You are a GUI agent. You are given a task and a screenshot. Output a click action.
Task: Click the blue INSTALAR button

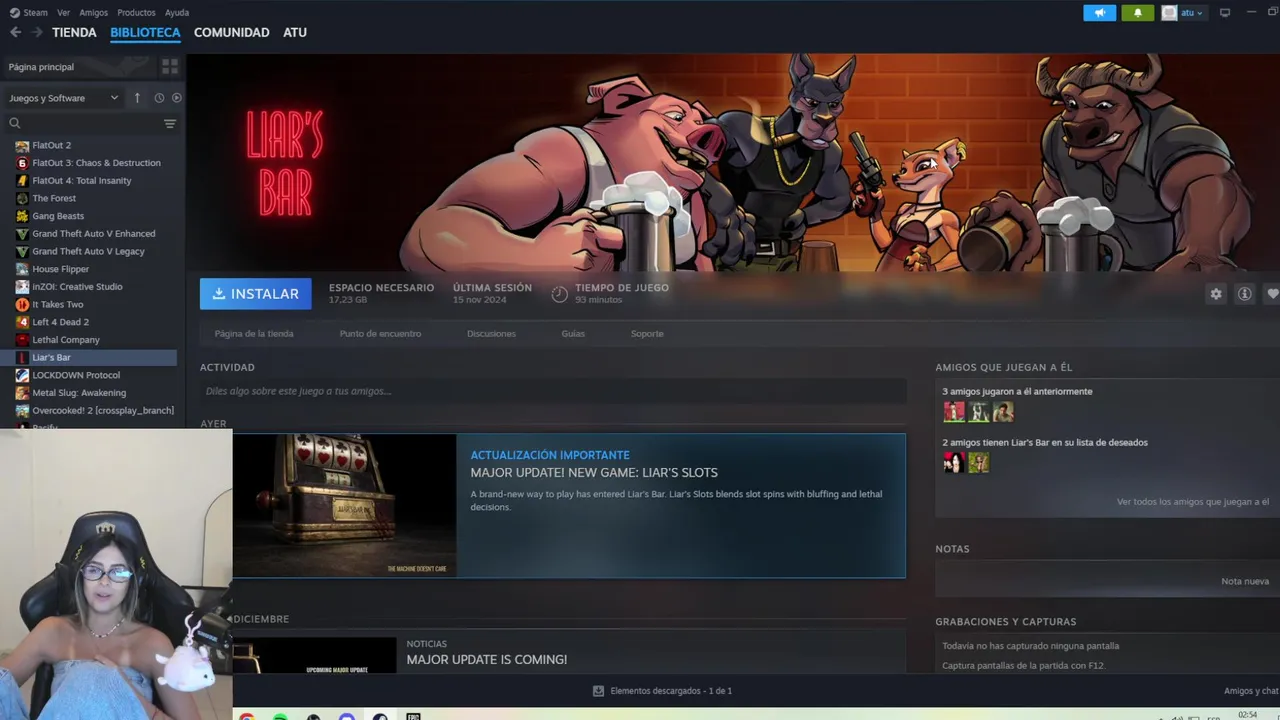click(x=255, y=294)
